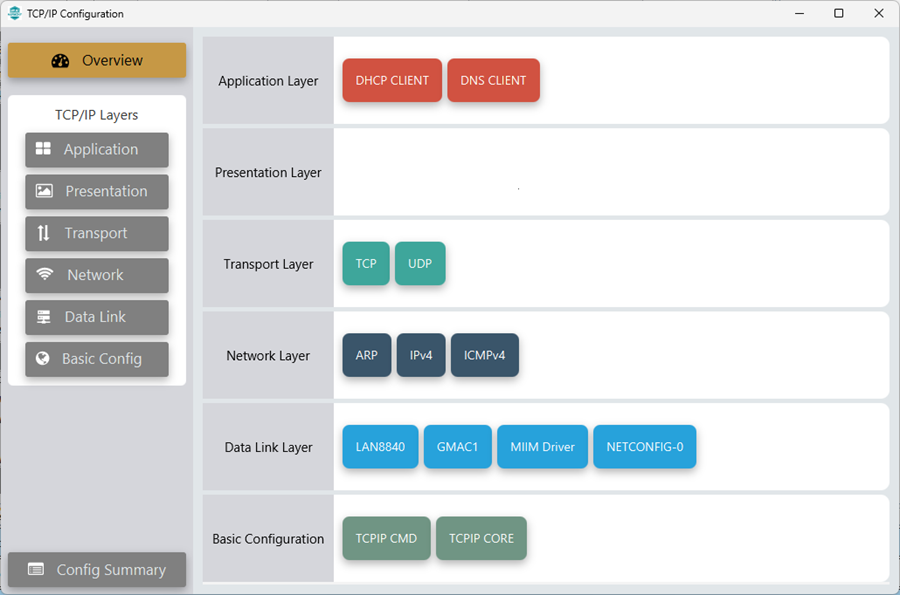Select the NETCONFIG-0 block
This screenshot has width=900, height=595.
(x=644, y=447)
